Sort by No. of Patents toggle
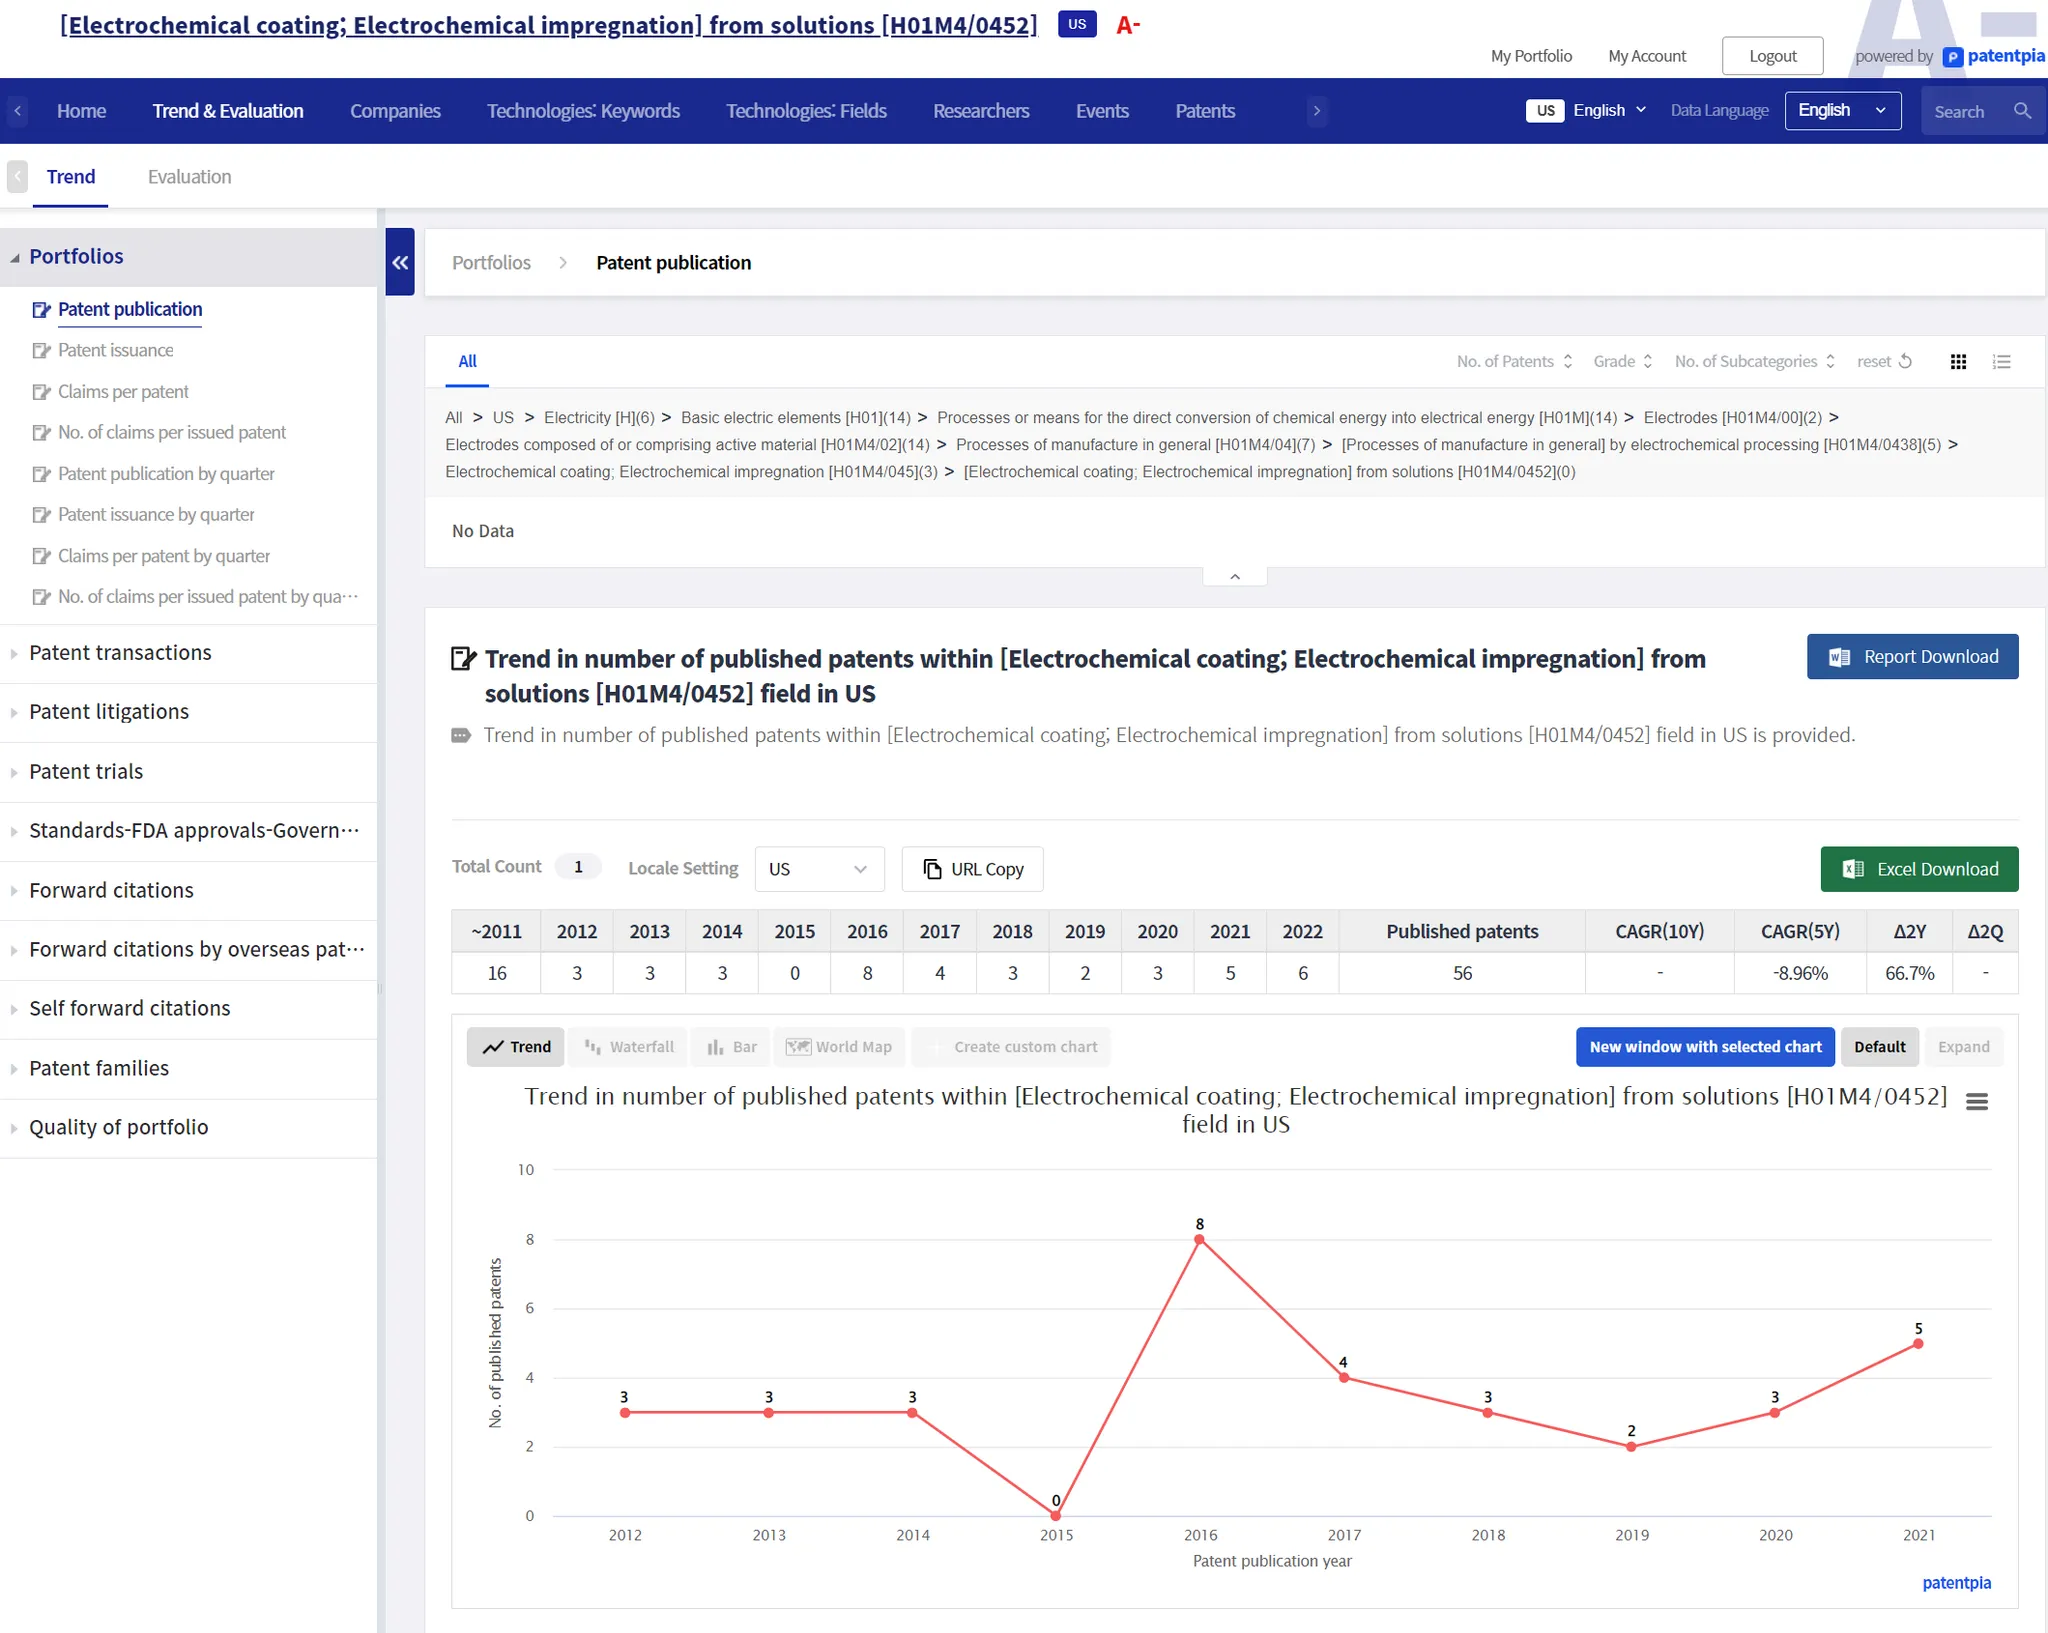Screen dimensions: 2048x1633 click(x=1514, y=361)
